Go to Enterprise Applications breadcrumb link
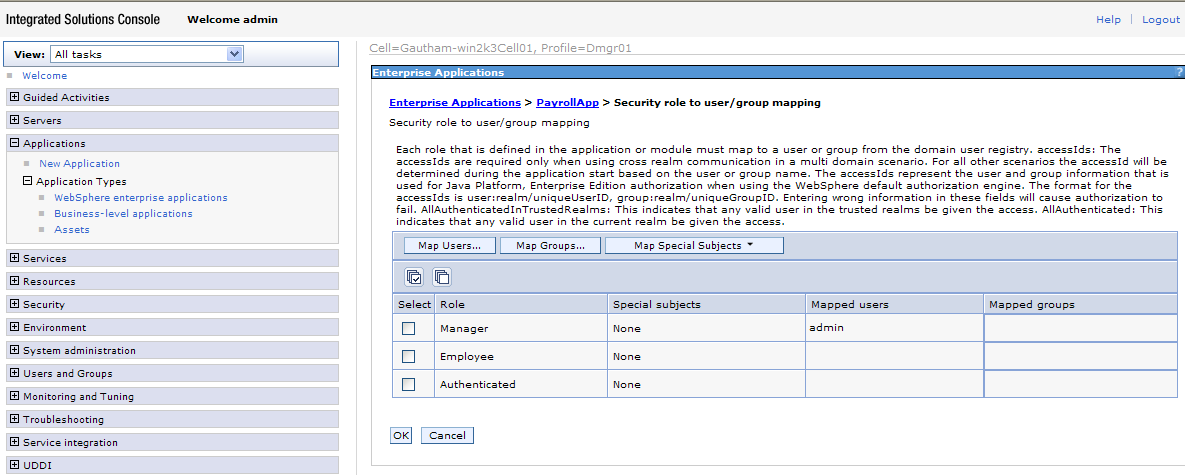 tap(455, 103)
